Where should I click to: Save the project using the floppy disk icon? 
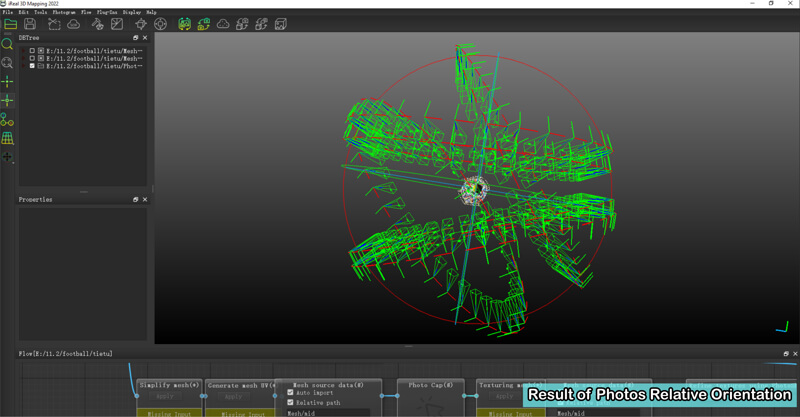tap(30, 24)
